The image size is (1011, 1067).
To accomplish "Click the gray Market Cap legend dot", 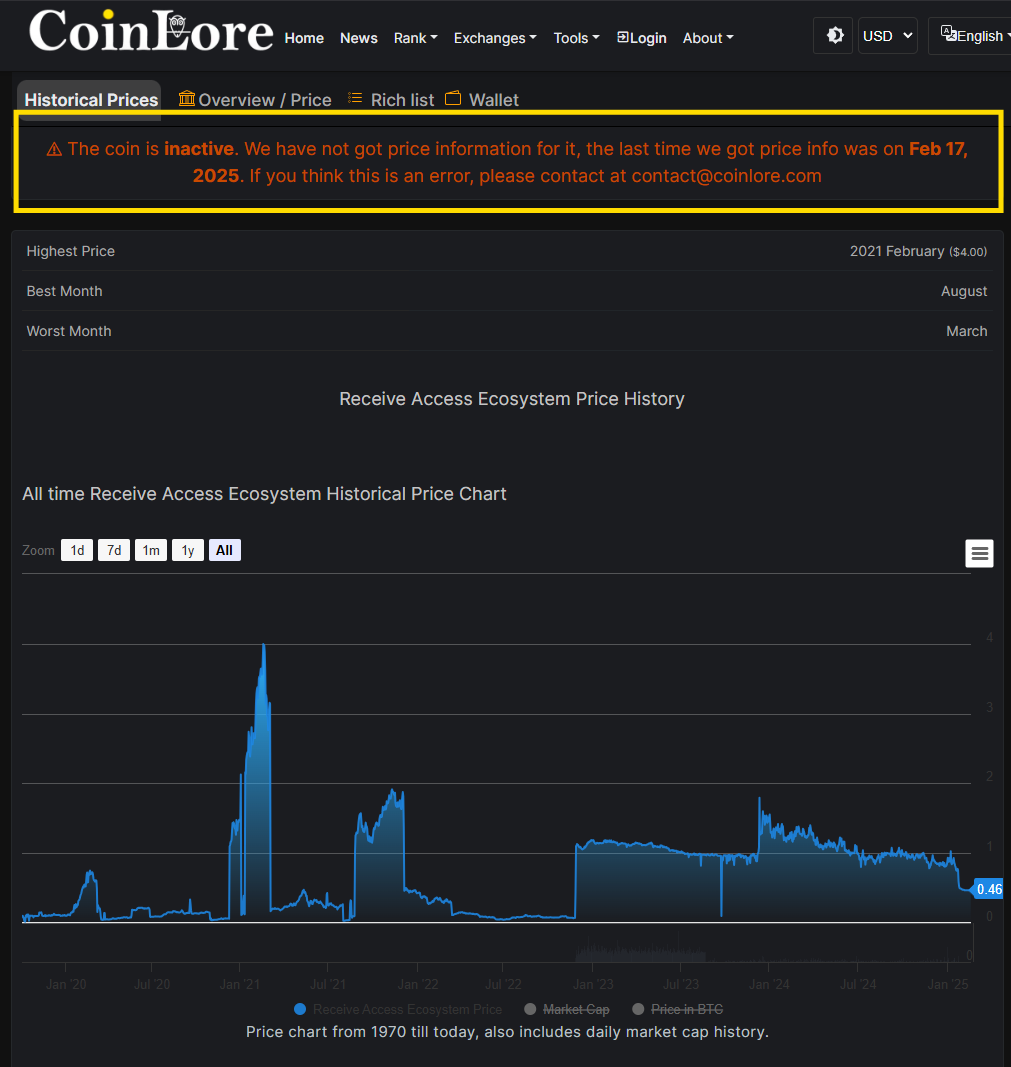I will tap(531, 1009).
